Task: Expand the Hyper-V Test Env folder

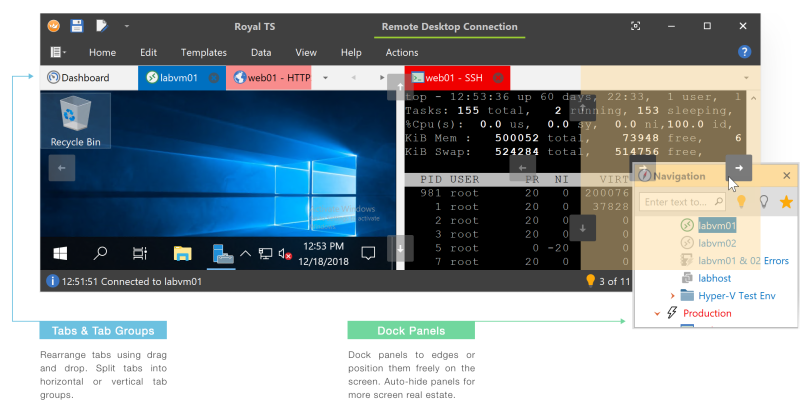Action: [673, 295]
